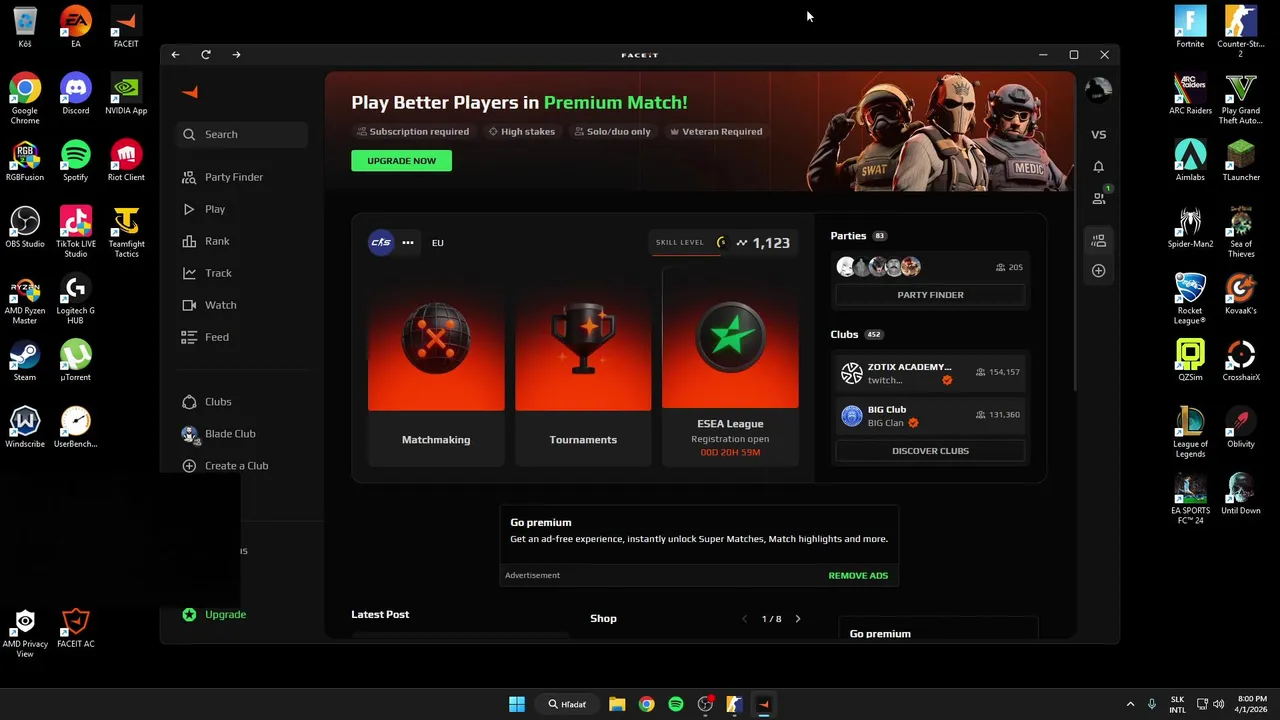Show hidden system tray icons
Screen dimensions: 1280x720
1130,704
